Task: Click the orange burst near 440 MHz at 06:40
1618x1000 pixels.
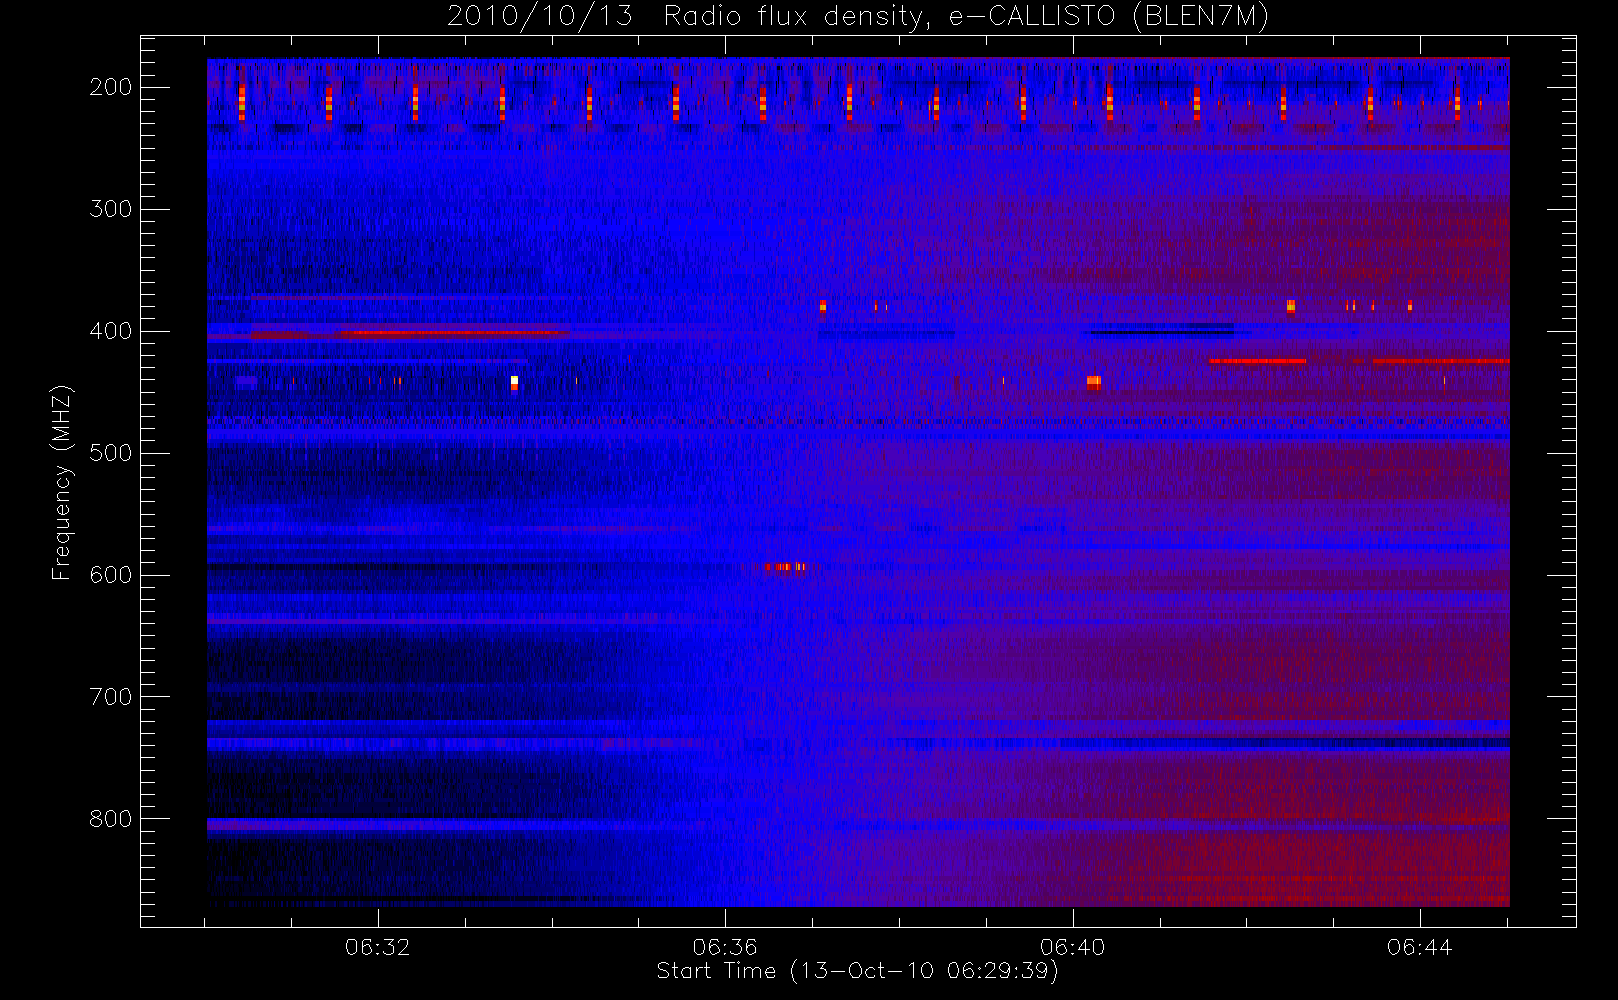Action: click(1094, 382)
